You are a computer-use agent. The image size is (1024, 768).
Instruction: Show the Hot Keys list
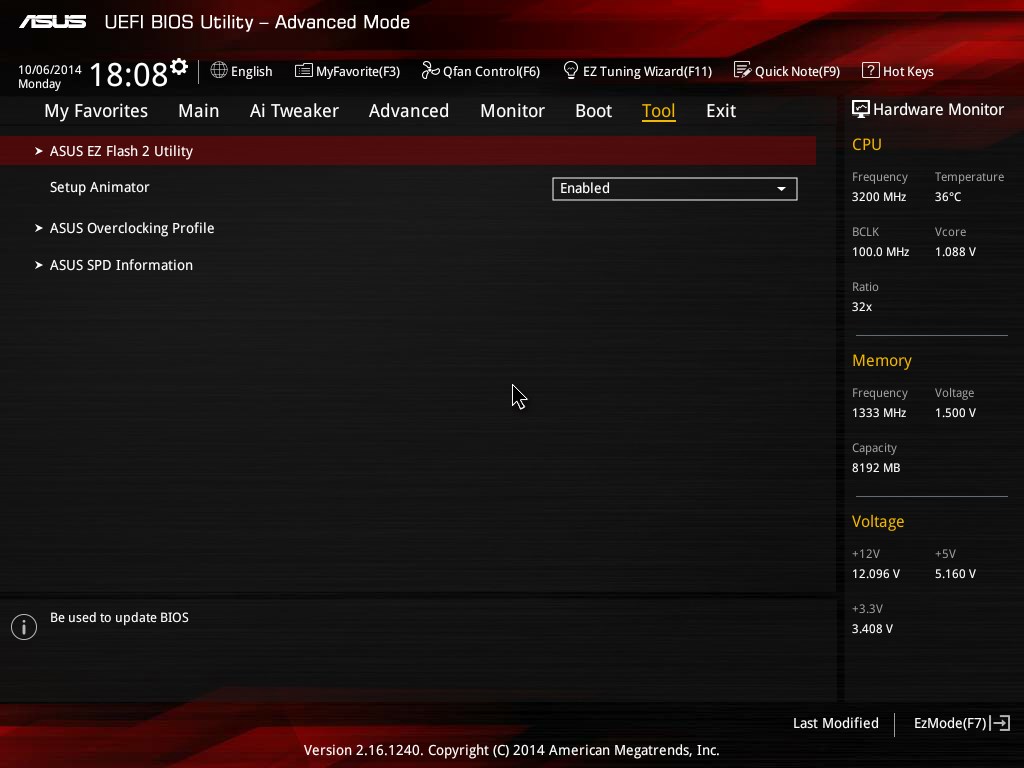pyautogui.click(x=898, y=71)
